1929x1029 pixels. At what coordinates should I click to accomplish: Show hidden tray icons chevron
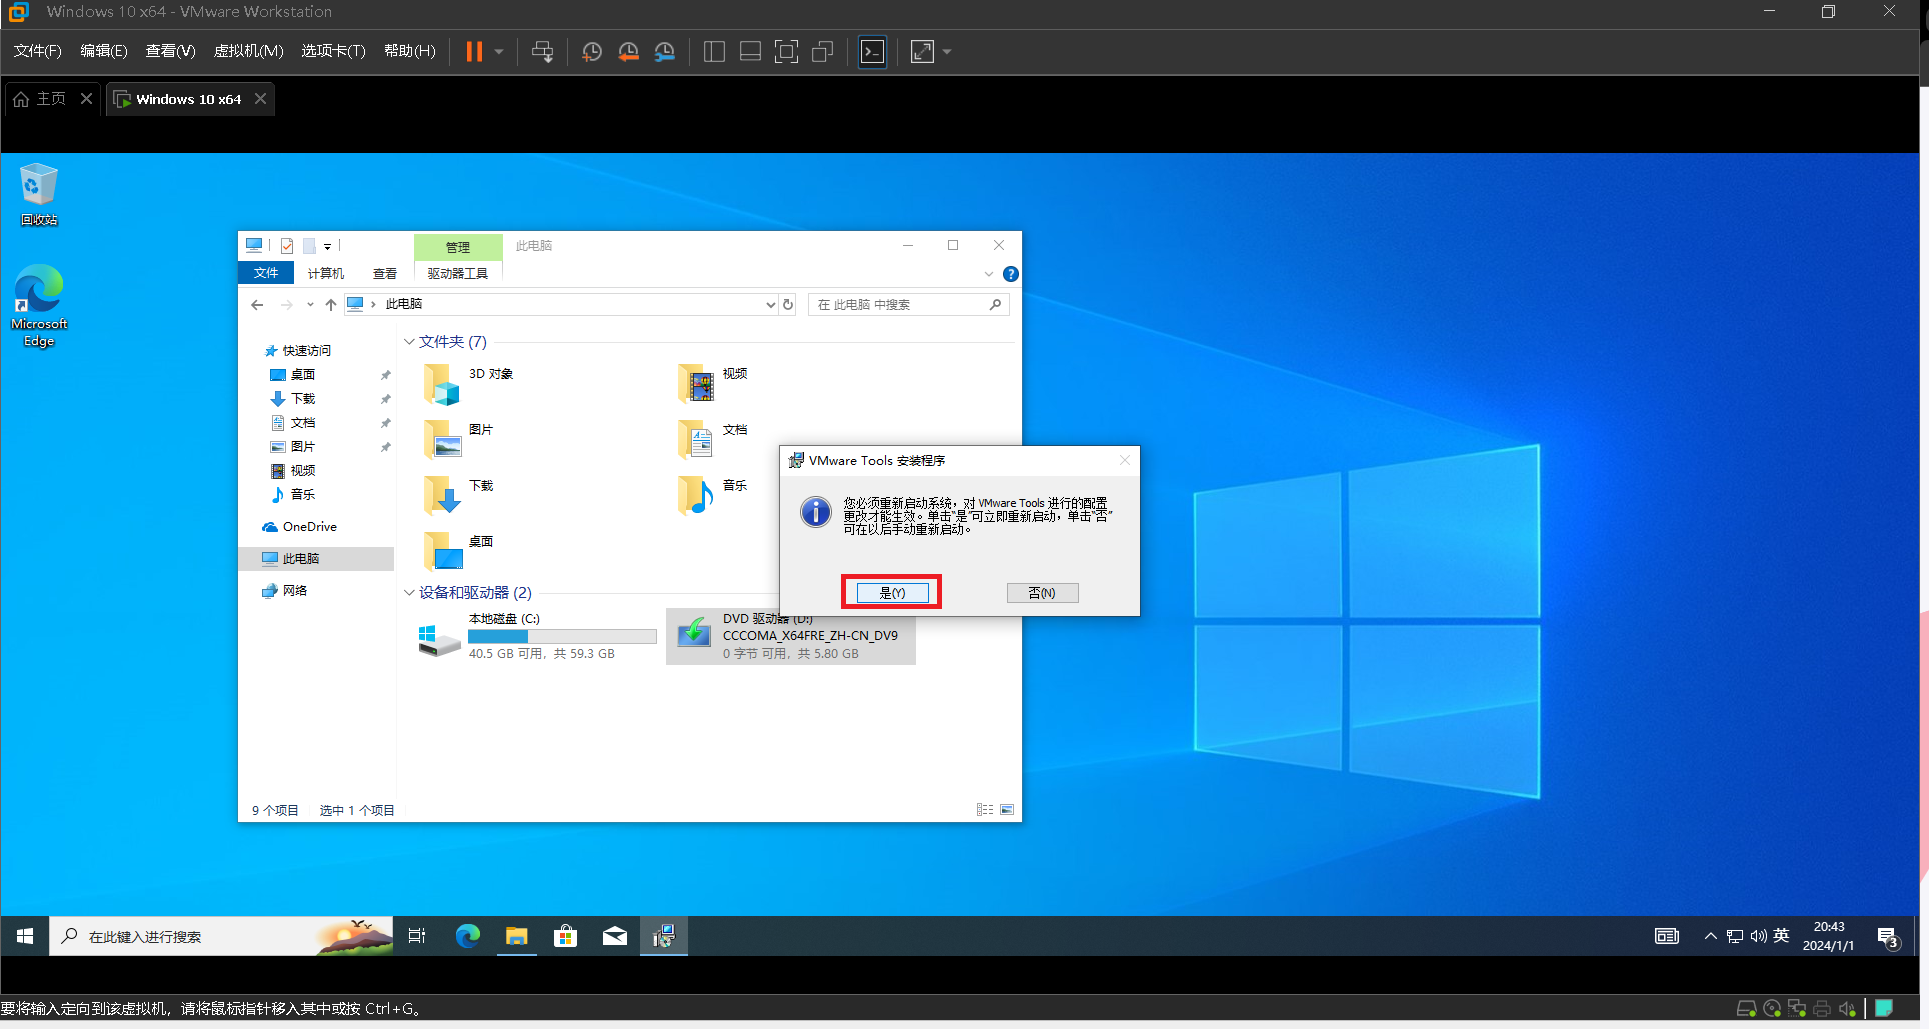tap(1711, 936)
